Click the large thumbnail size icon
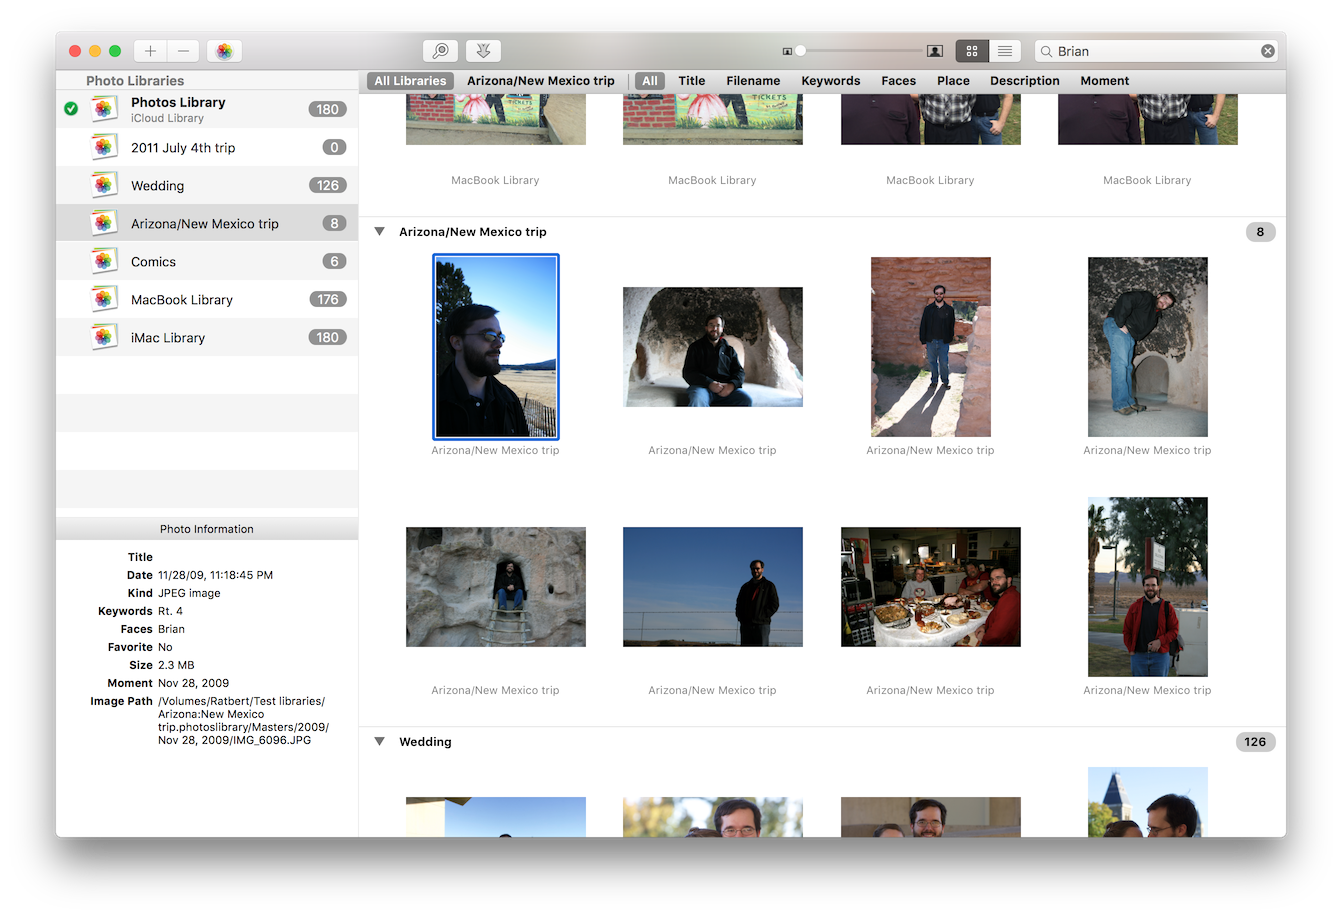1342x917 pixels. [x=934, y=51]
